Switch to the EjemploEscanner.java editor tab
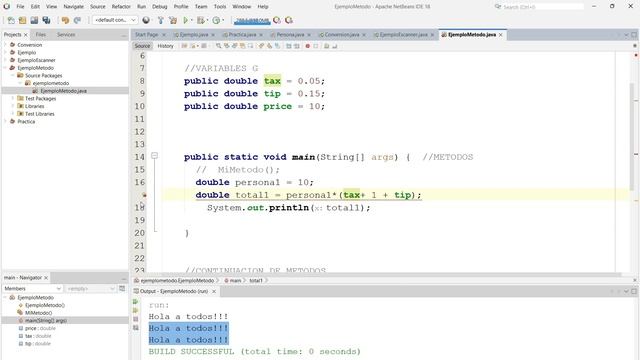 point(403,35)
